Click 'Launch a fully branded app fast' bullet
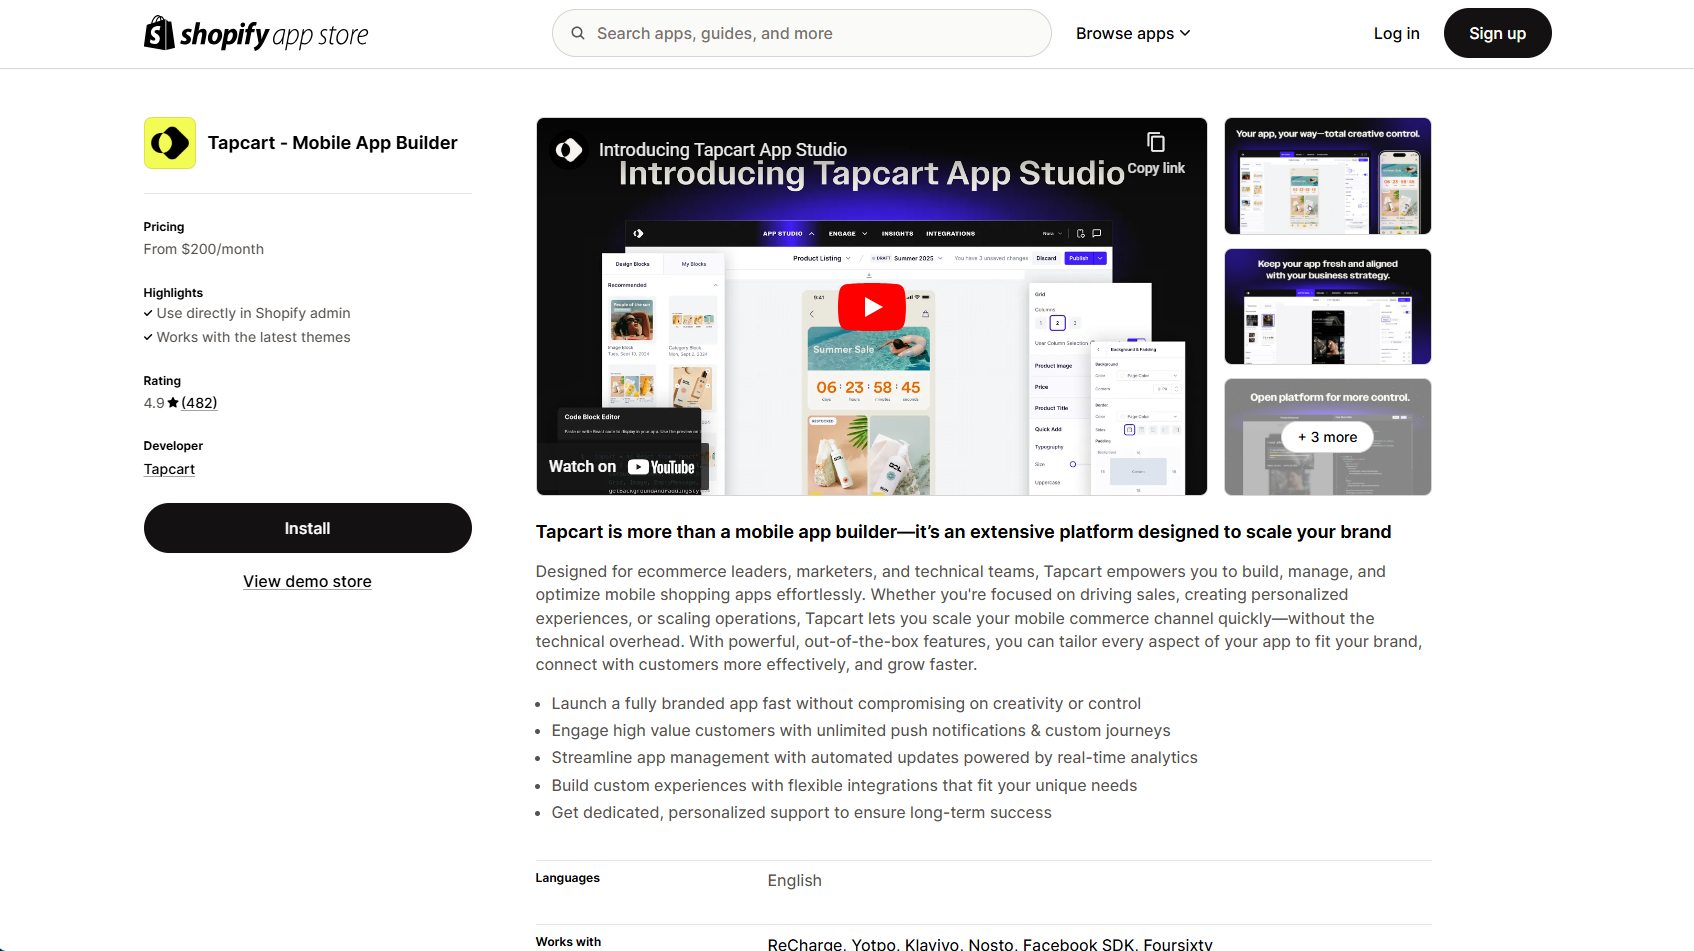Image resolution: width=1694 pixels, height=951 pixels. (x=846, y=704)
